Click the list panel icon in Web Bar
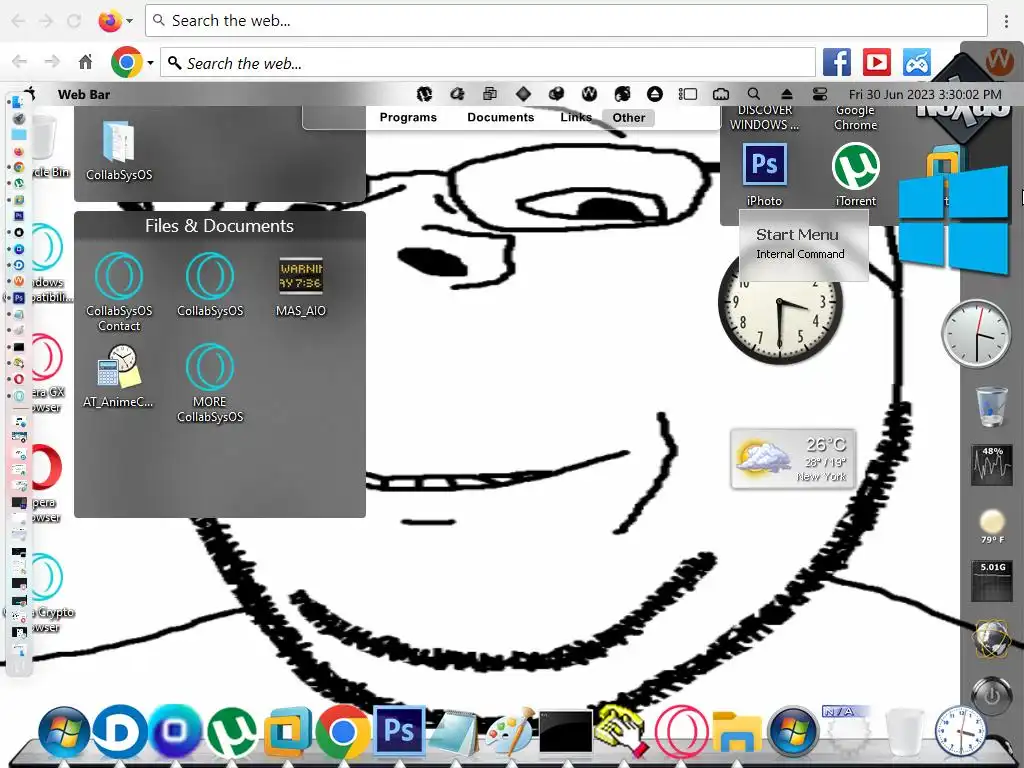1024x768 pixels. coord(688,94)
